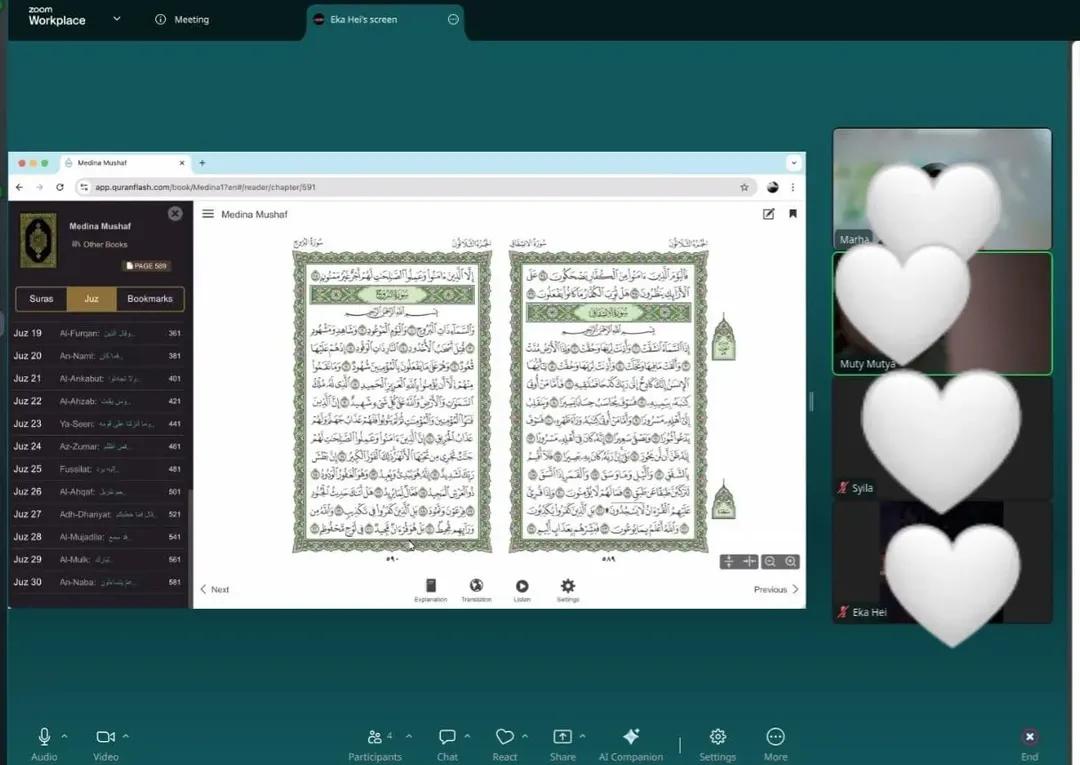The image size is (1080, 765).
Task: Open the Translation globe icon
Action: click(476, 587)
